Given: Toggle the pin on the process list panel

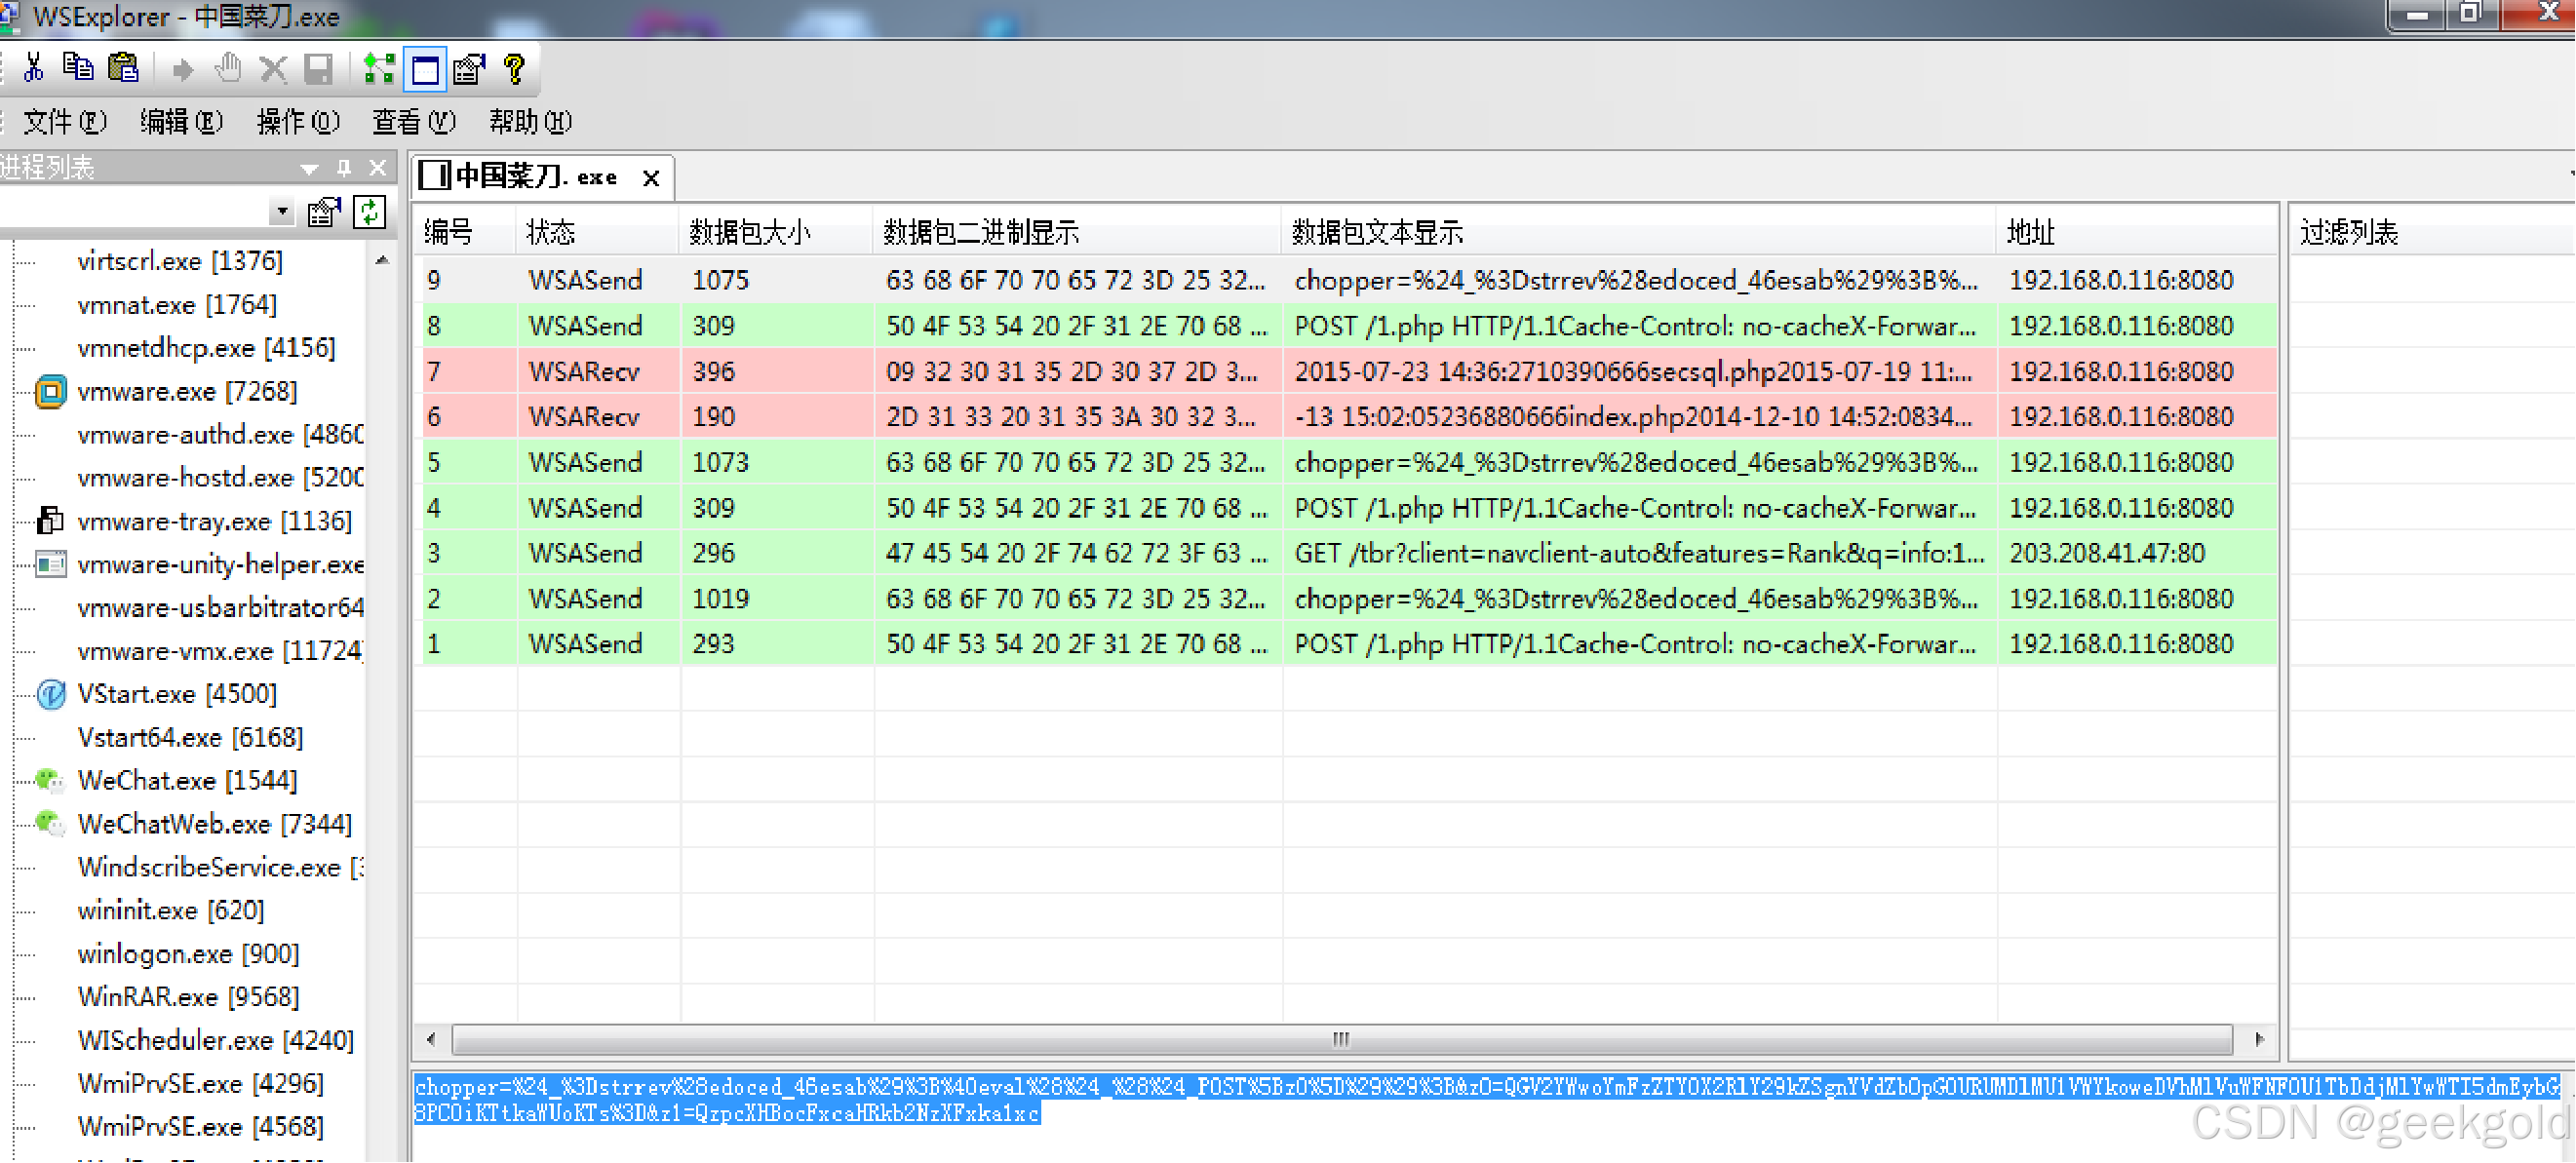Looking at the screenshot, I should point(344,168).
